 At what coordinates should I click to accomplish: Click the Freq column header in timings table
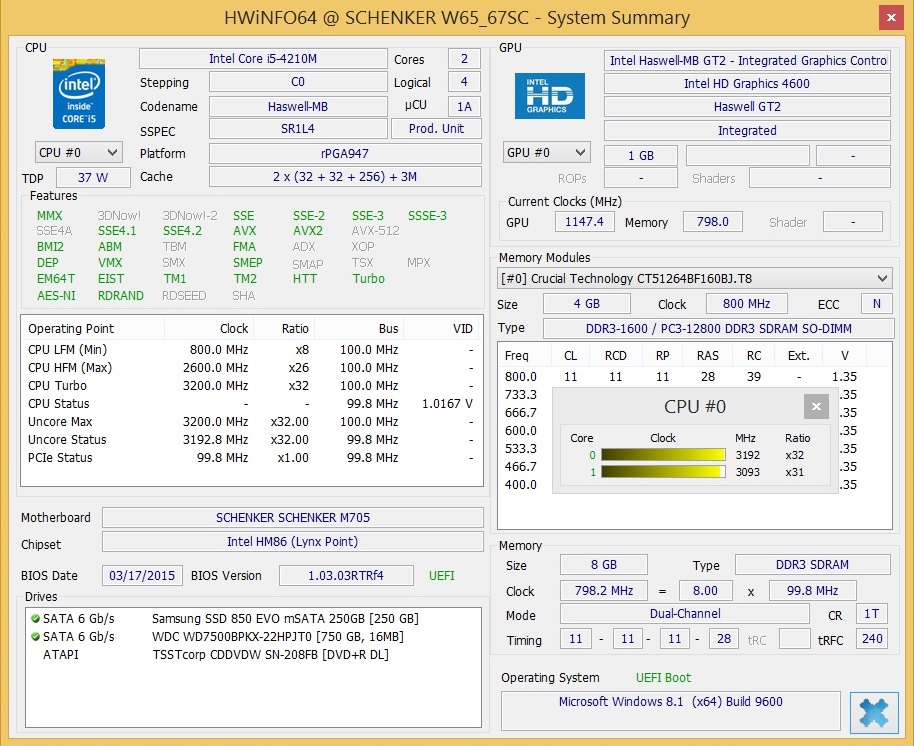tap(525, 356)
